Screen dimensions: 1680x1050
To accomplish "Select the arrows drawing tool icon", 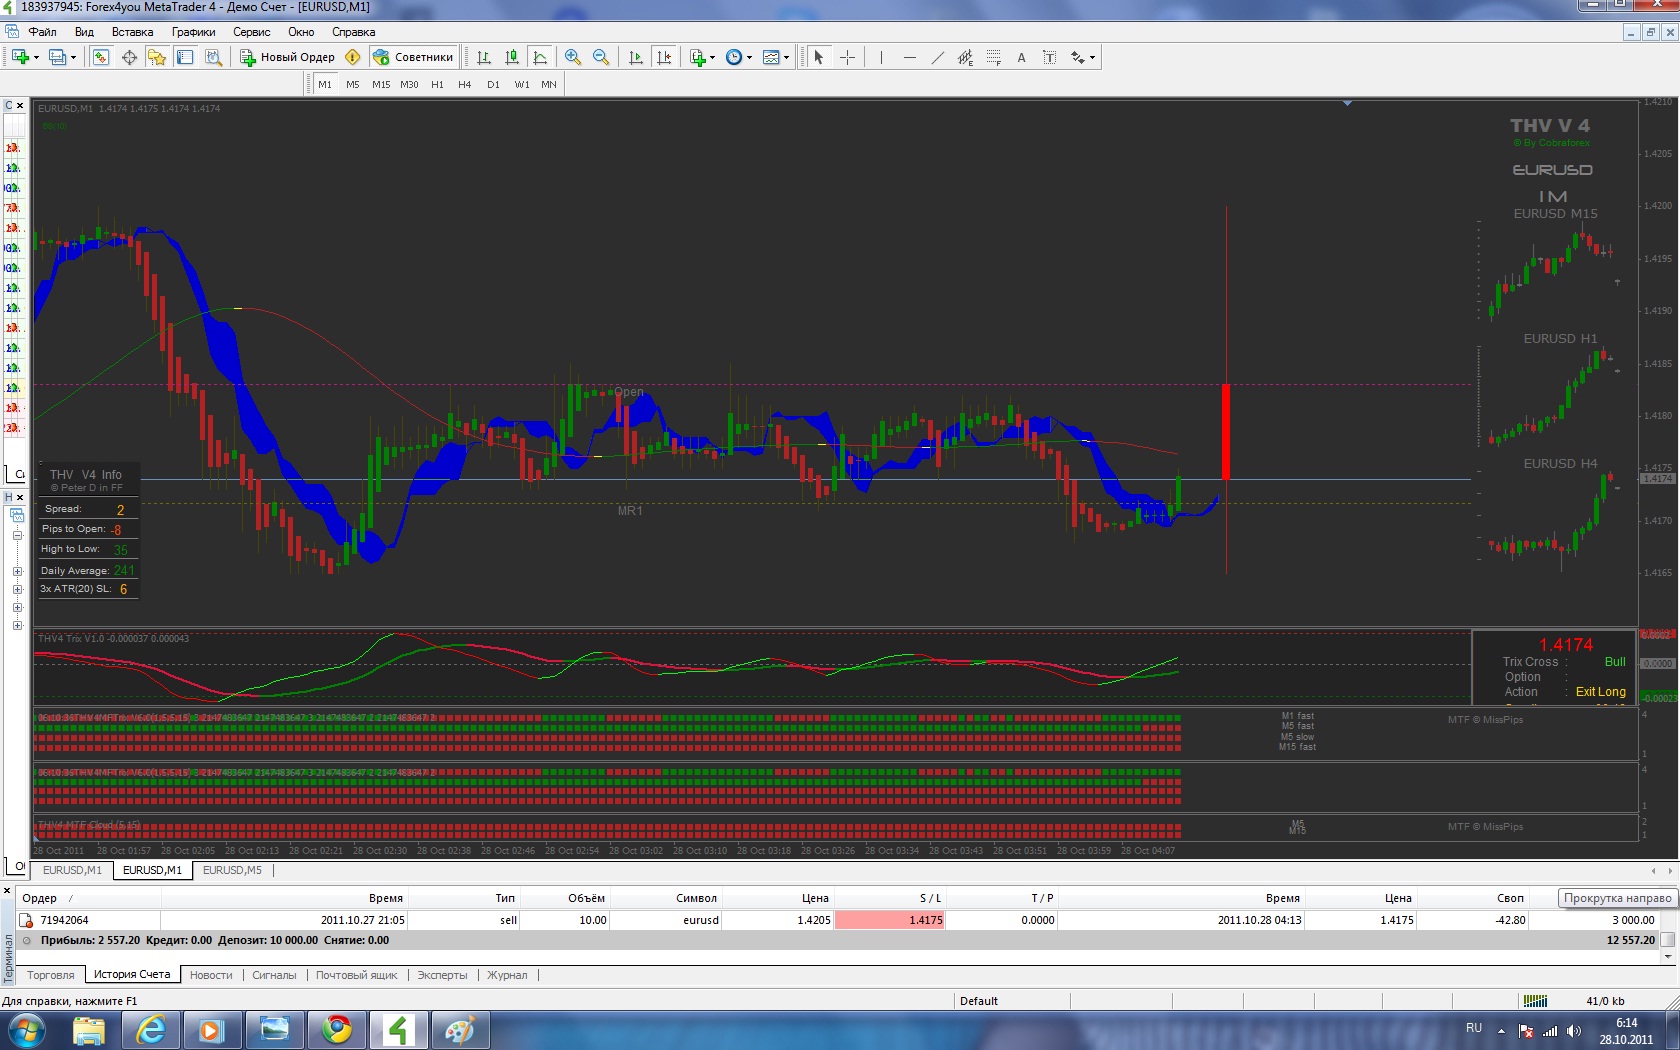I will (x=1078, y=57).
